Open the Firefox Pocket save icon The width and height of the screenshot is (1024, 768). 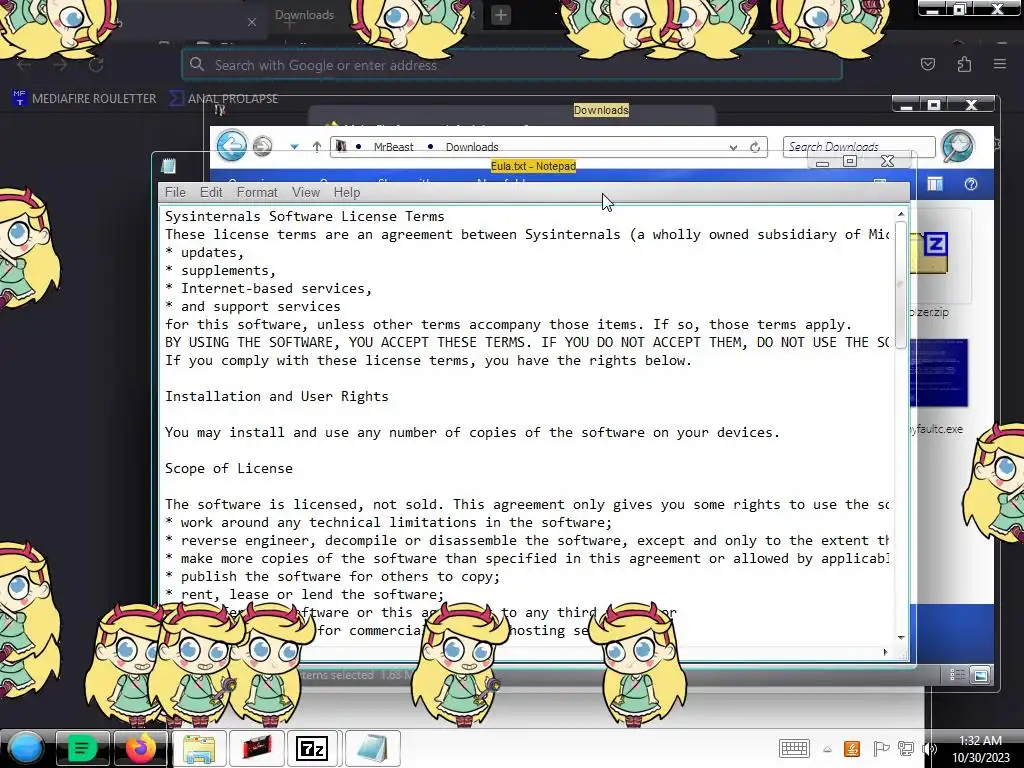(x=927, y=64)
